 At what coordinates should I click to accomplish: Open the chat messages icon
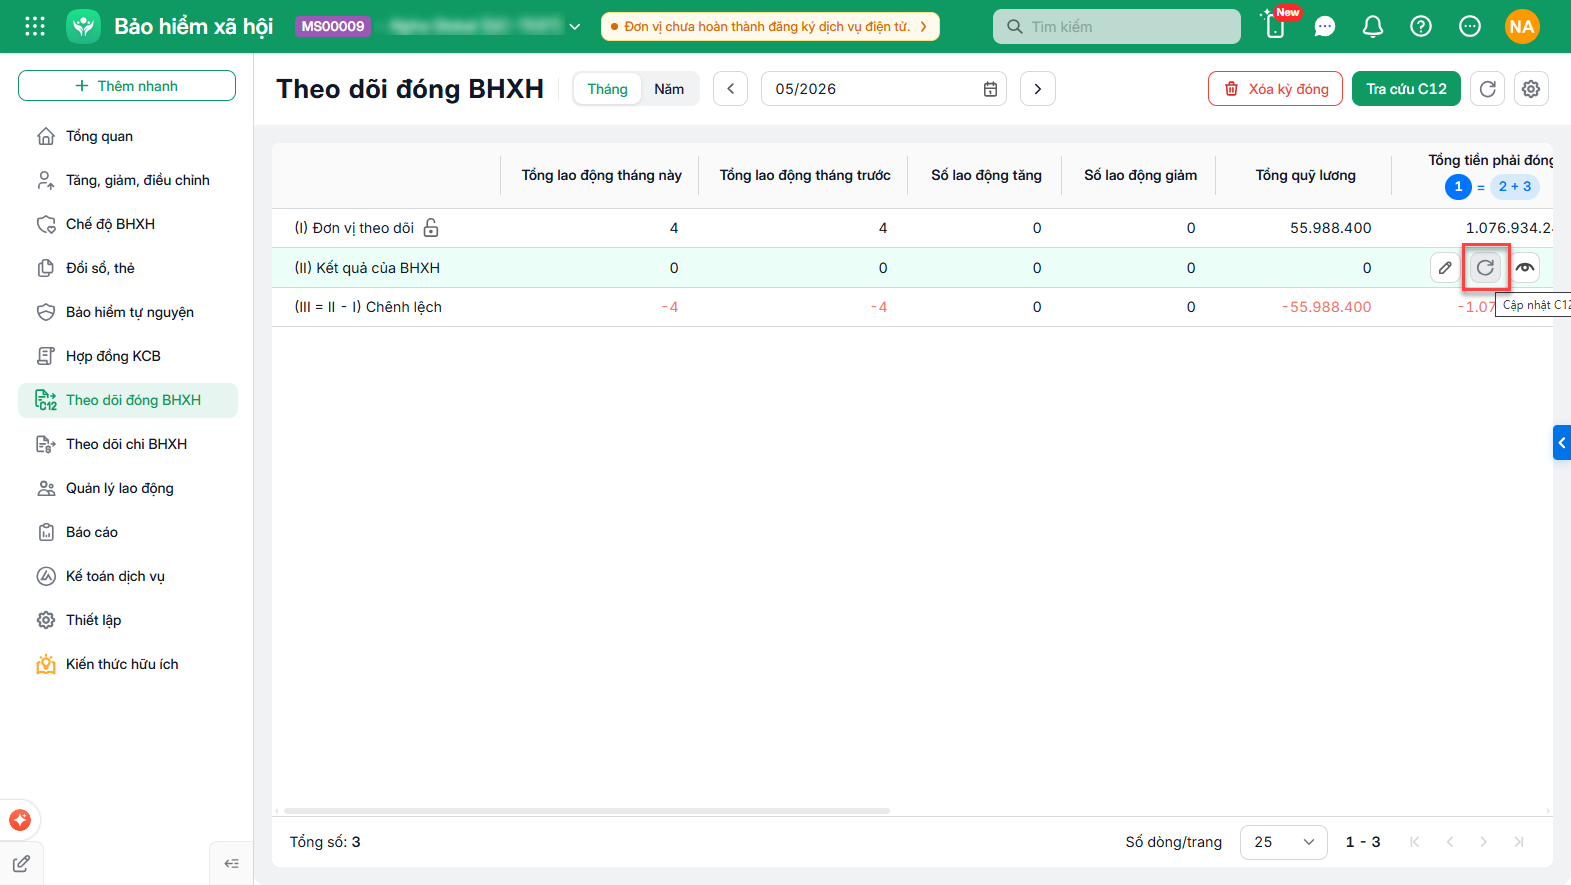(1325, 27)
